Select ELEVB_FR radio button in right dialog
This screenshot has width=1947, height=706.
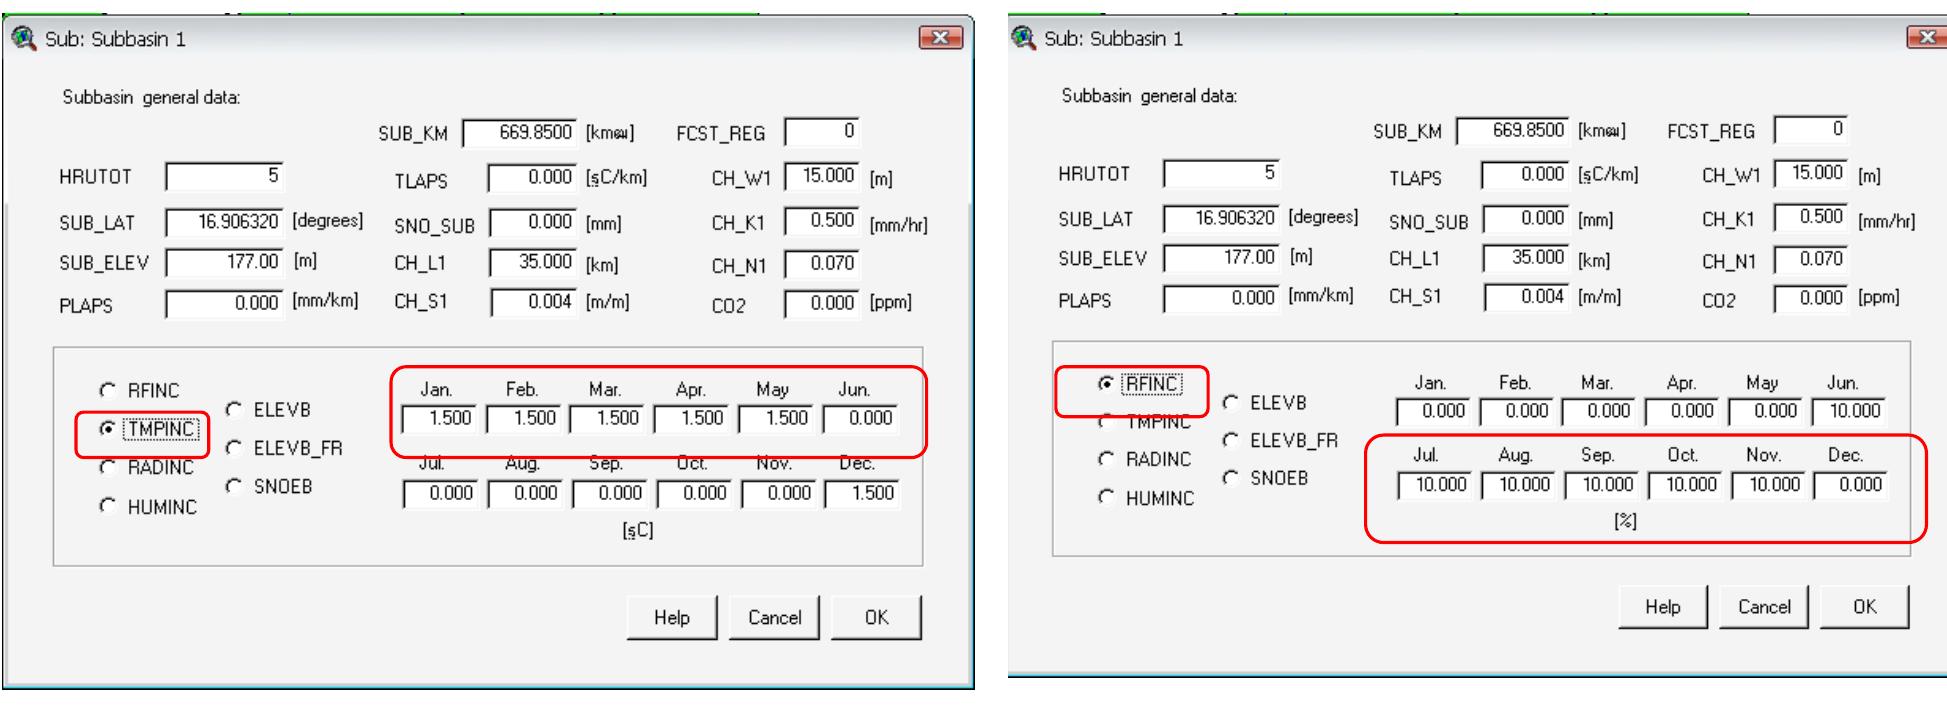[x=1231, y=440]
